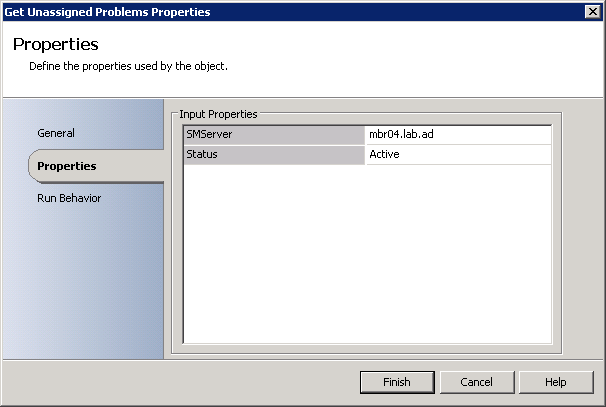This screenshot has width=606, height=407.
Task: Click blank header area right of description
Action: [420, 67]
